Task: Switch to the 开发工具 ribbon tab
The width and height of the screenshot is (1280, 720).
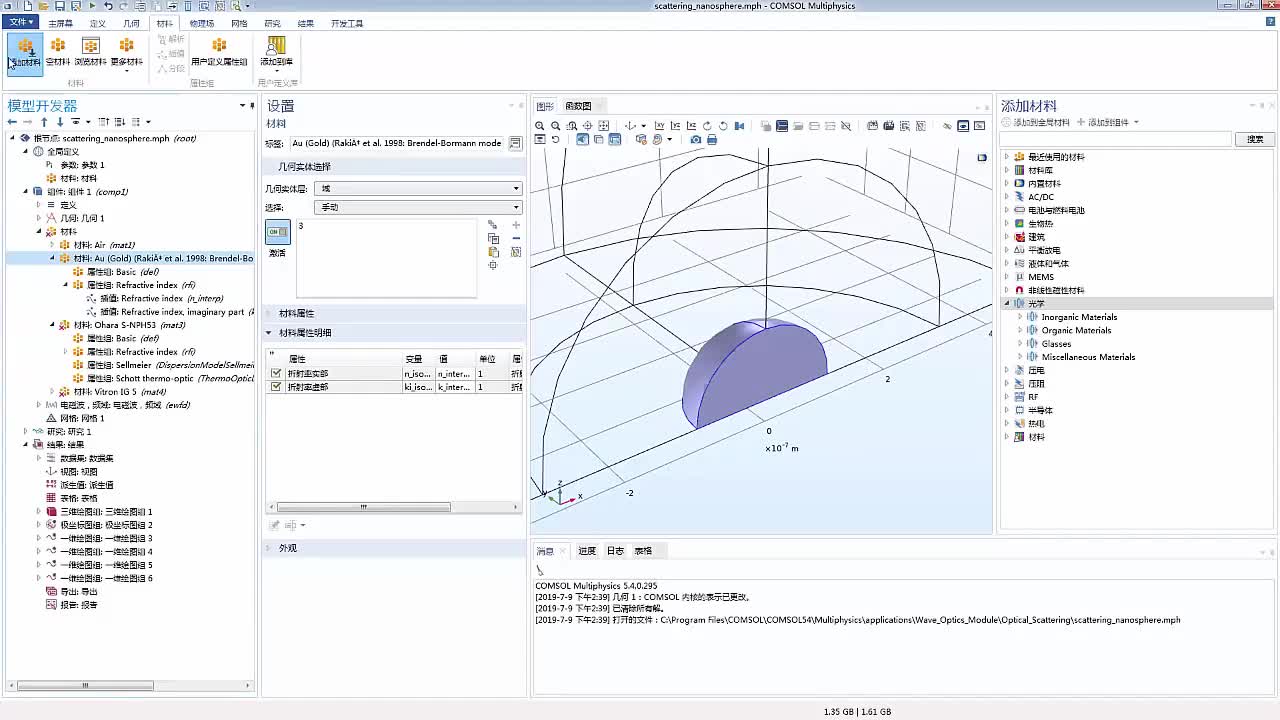Action: [347, 23]
